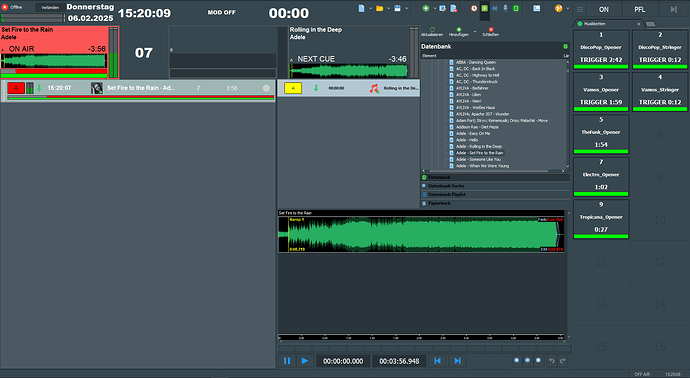The height and width of the screenshot is (378, 690).
Task: Click the undo arrow in editor controls
Action: 552,361
